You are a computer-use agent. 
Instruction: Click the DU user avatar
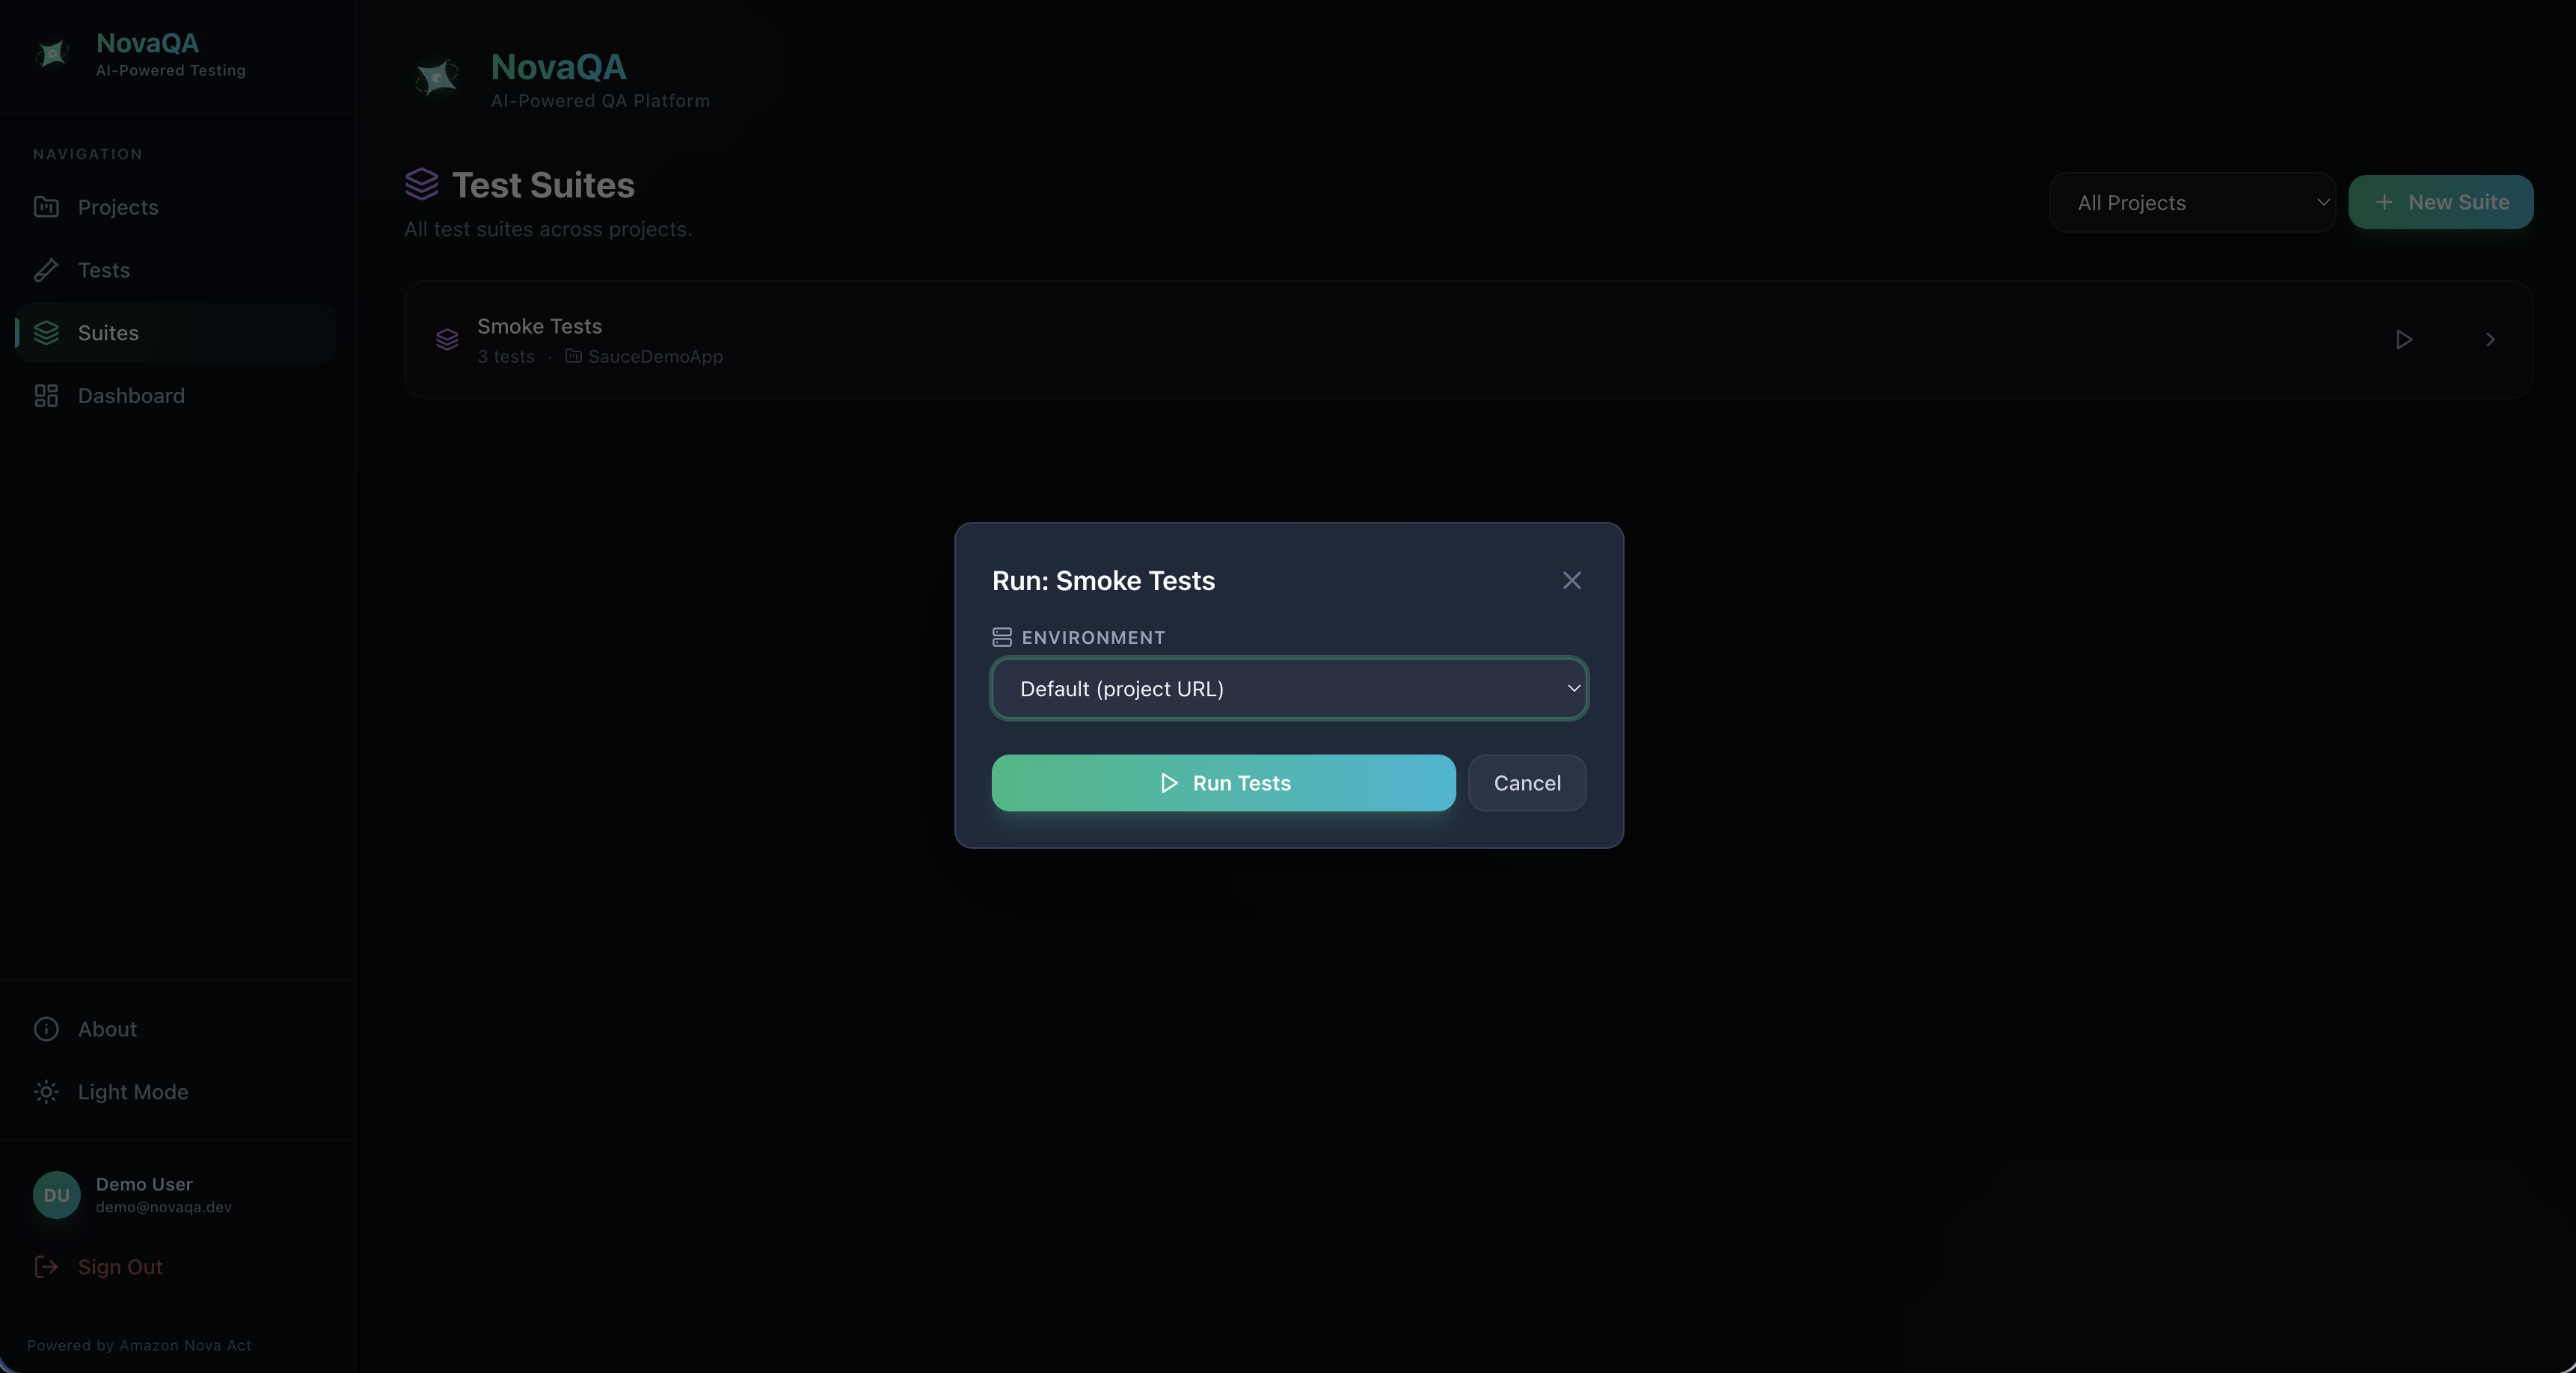click(56, 1195)
